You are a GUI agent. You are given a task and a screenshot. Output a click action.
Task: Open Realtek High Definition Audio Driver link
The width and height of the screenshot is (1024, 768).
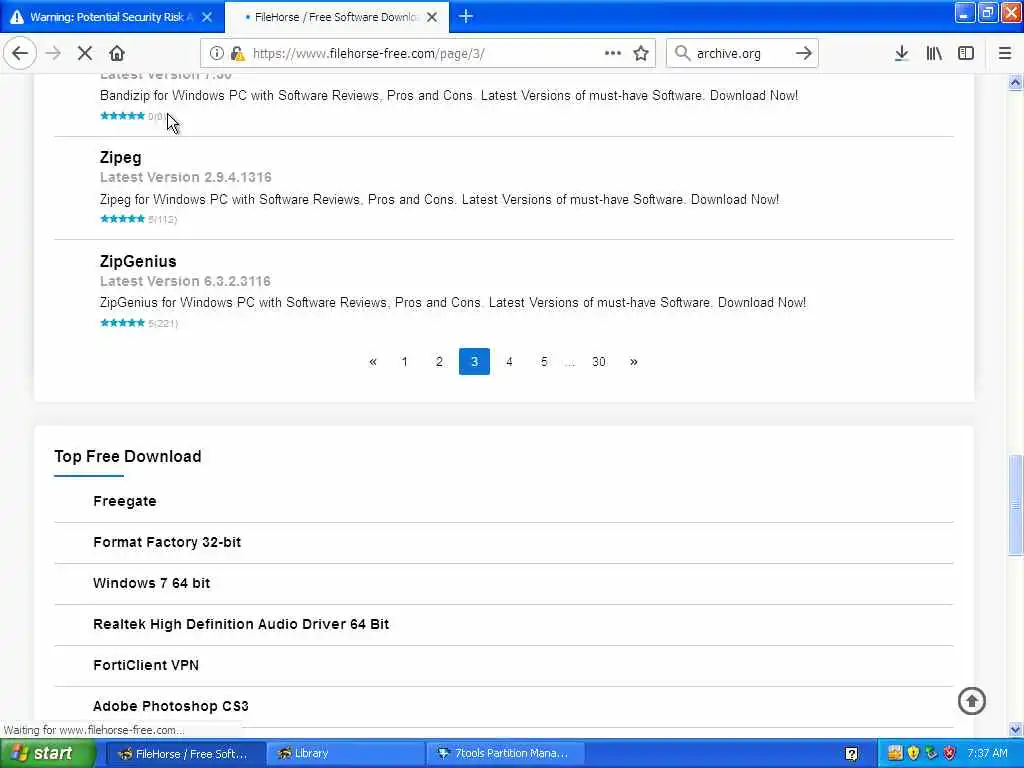click(x=241, y=624)
